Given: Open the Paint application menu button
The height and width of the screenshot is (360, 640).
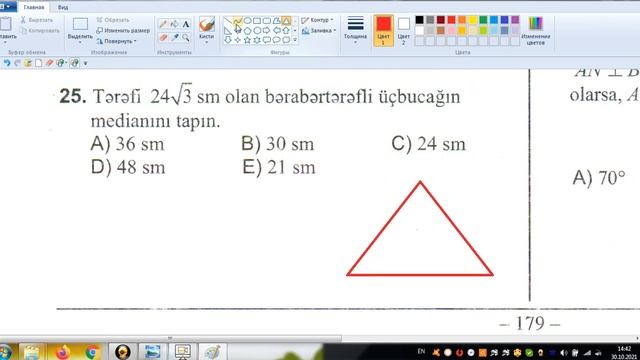Looking at the screenshot, I should (7, 7).
